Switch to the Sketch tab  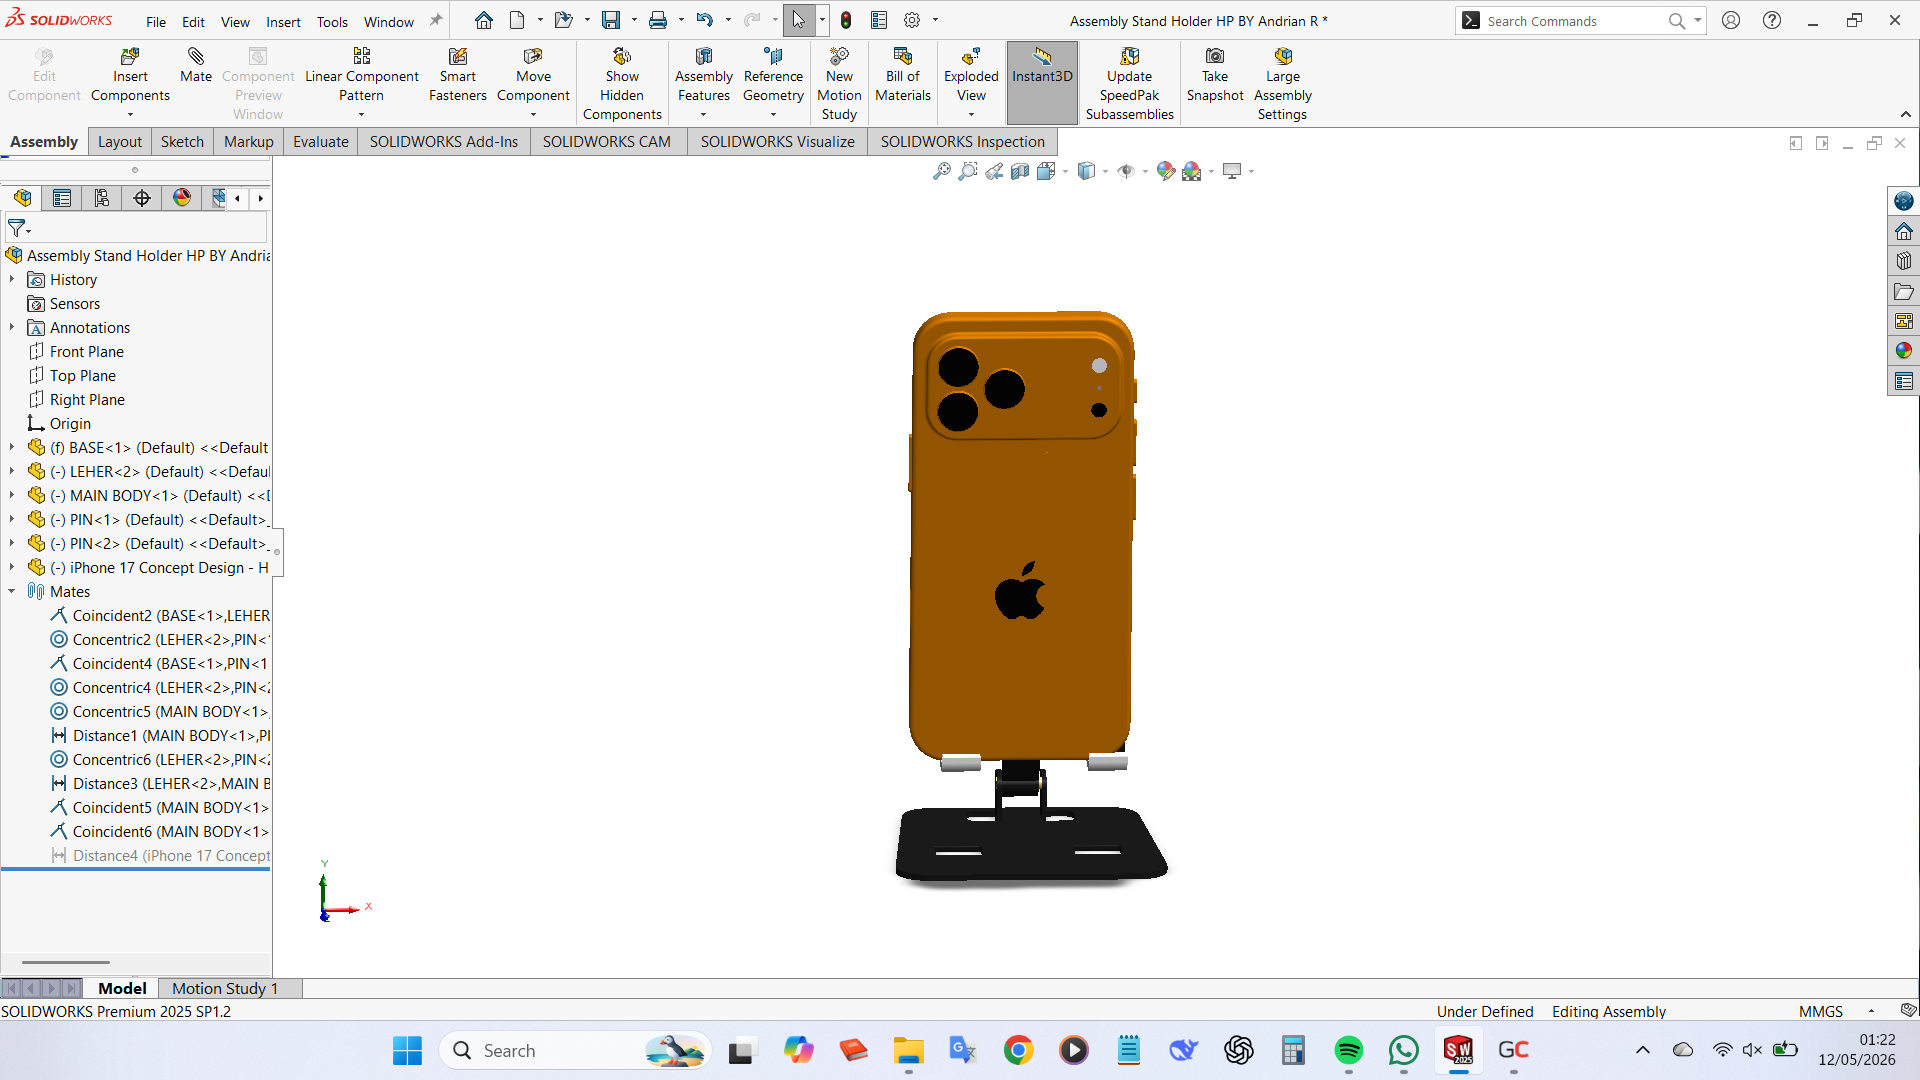[x=182, y=142]
